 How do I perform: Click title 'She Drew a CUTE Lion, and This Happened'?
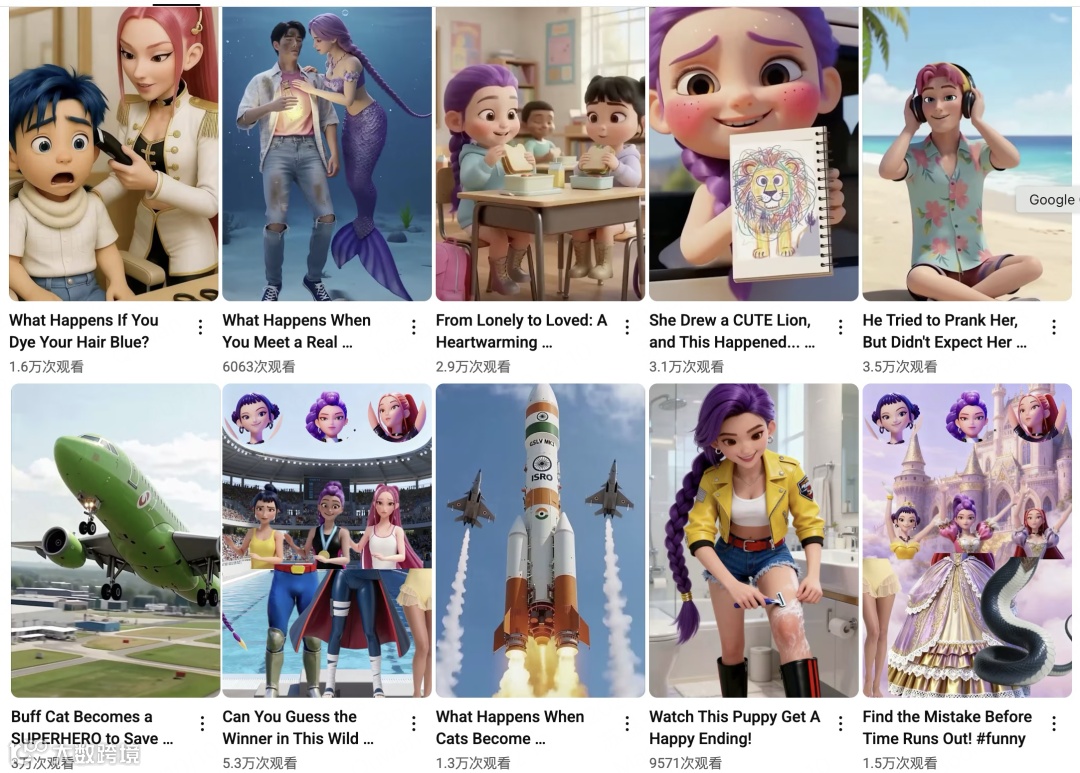click(x=732, y=331)
